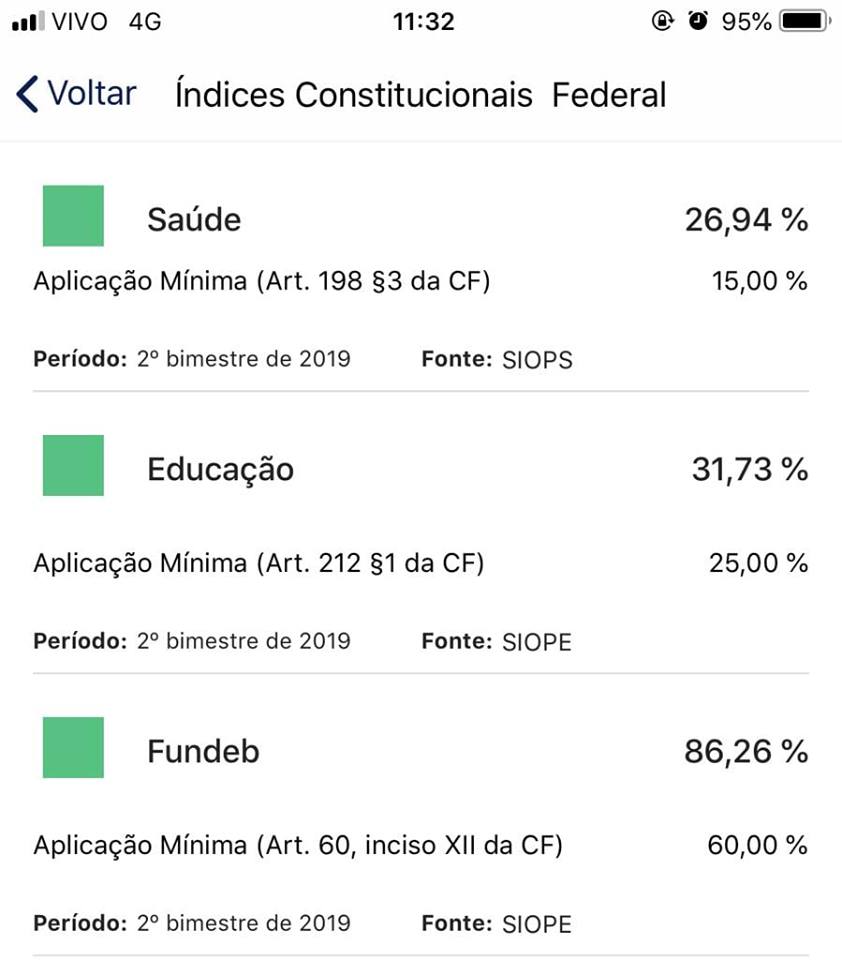842x960 pixels.
Task: Select the Educação index heading
Action: 220,470
